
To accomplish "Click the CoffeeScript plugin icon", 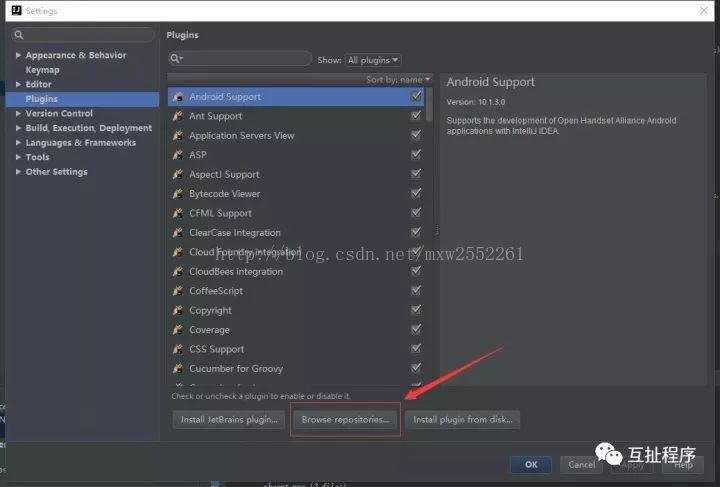I will (178, 291).
